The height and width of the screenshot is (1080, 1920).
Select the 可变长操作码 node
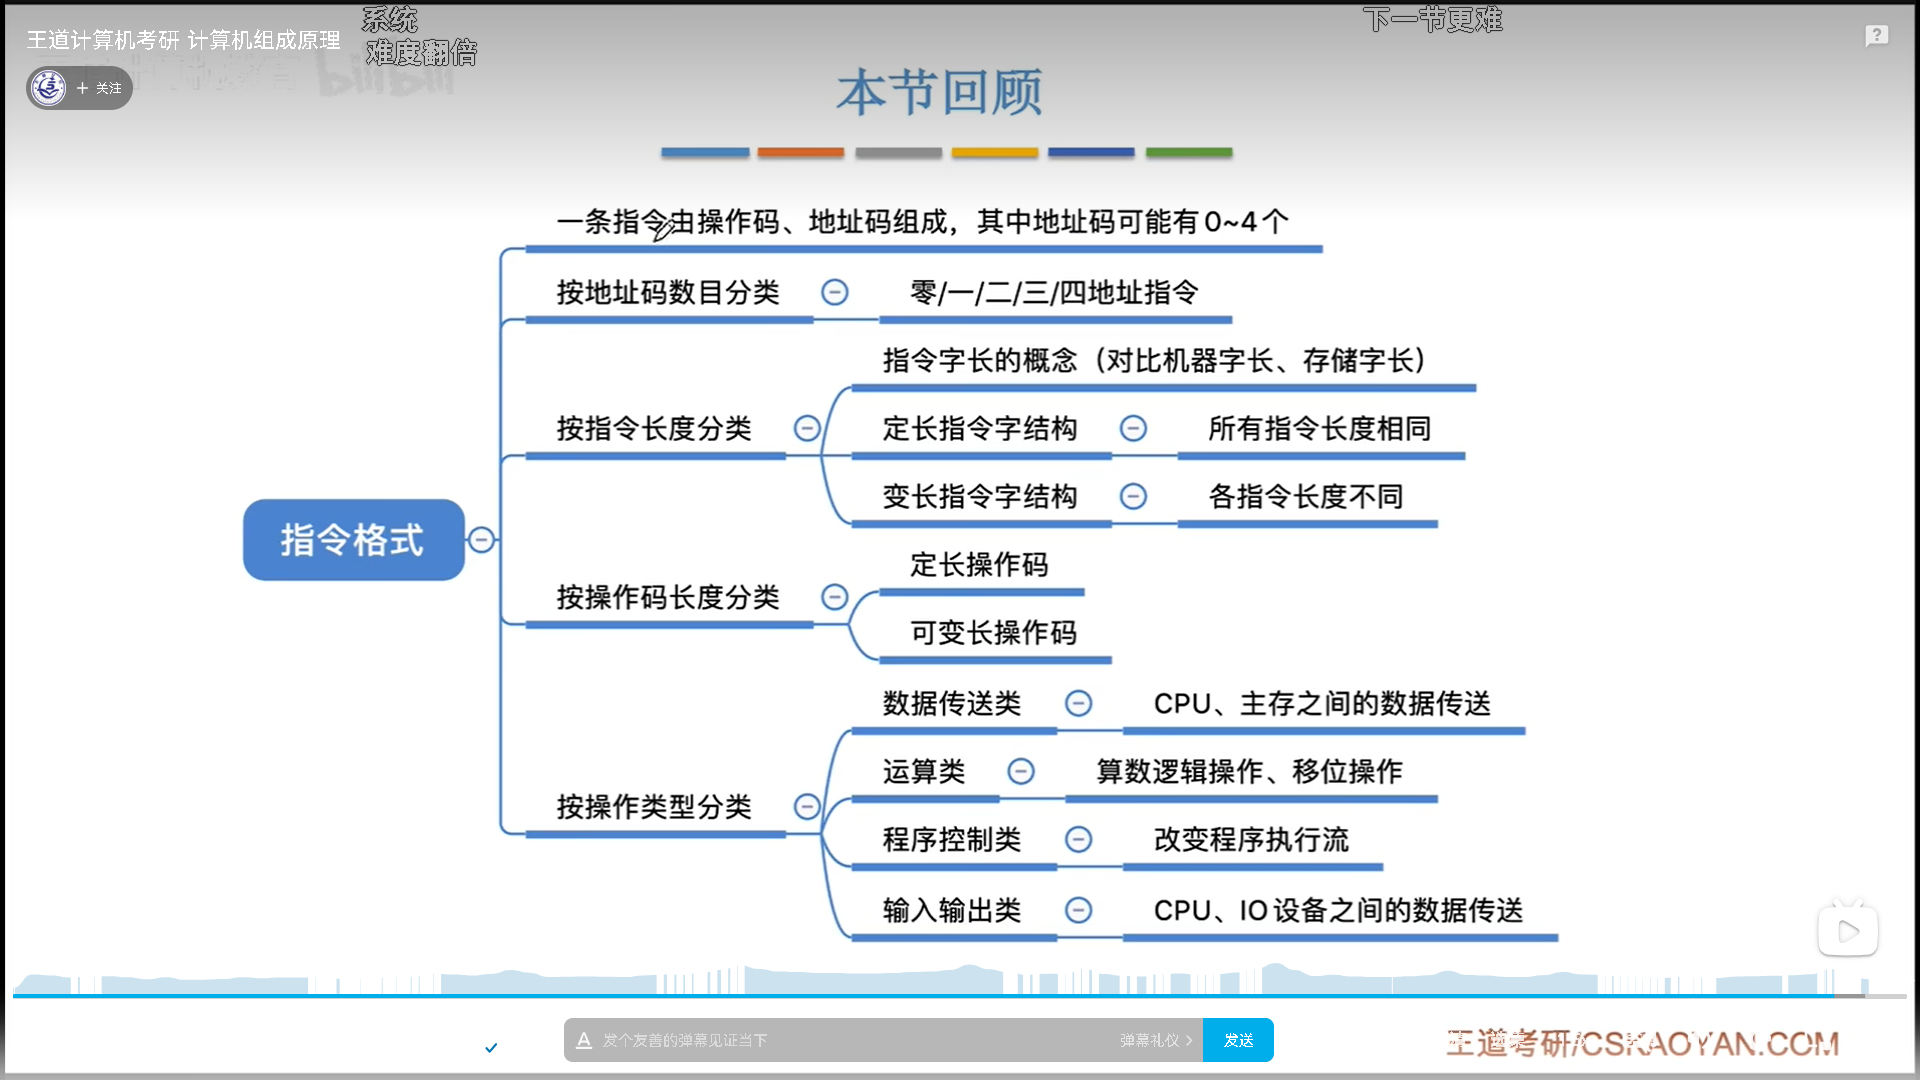(993, 633)
